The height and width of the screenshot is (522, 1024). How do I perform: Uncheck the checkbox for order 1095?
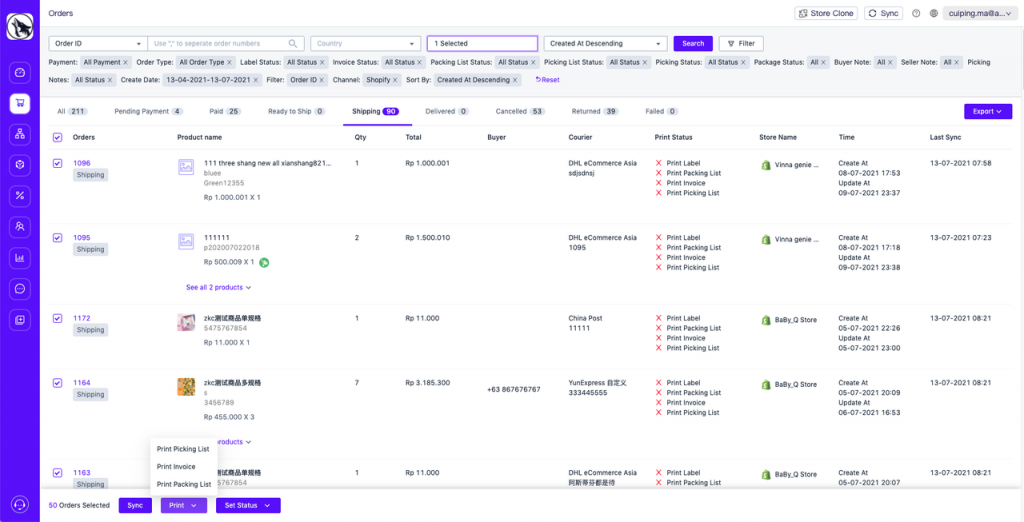point(57,238)
